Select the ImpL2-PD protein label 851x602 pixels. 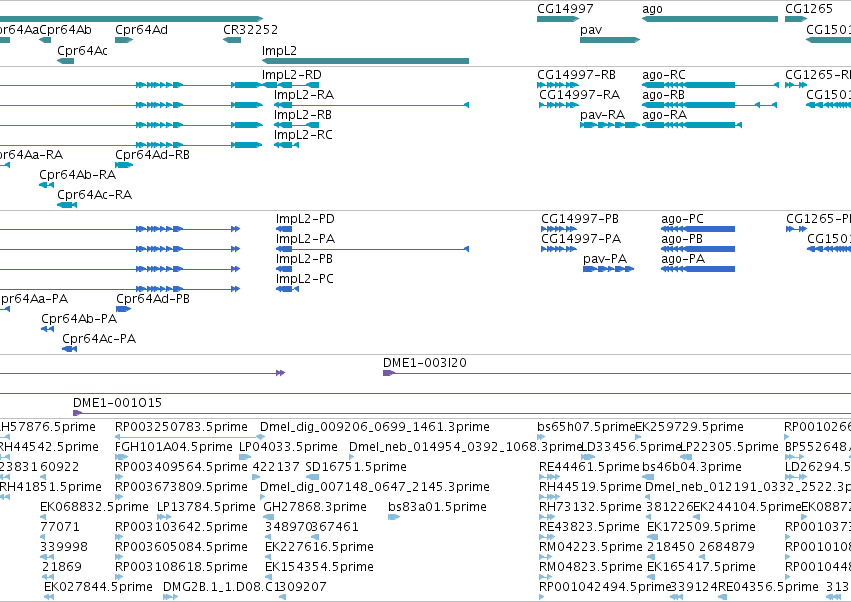tap(305, 219)
